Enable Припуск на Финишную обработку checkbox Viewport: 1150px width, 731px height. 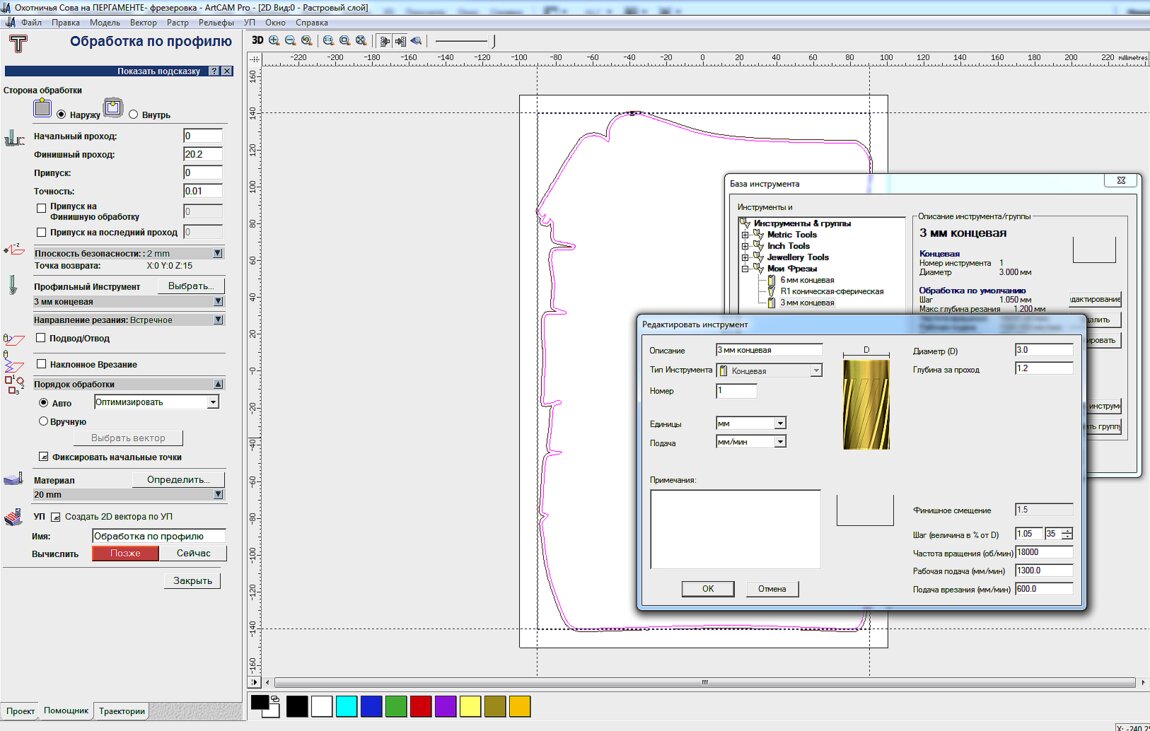coord(42,208)
